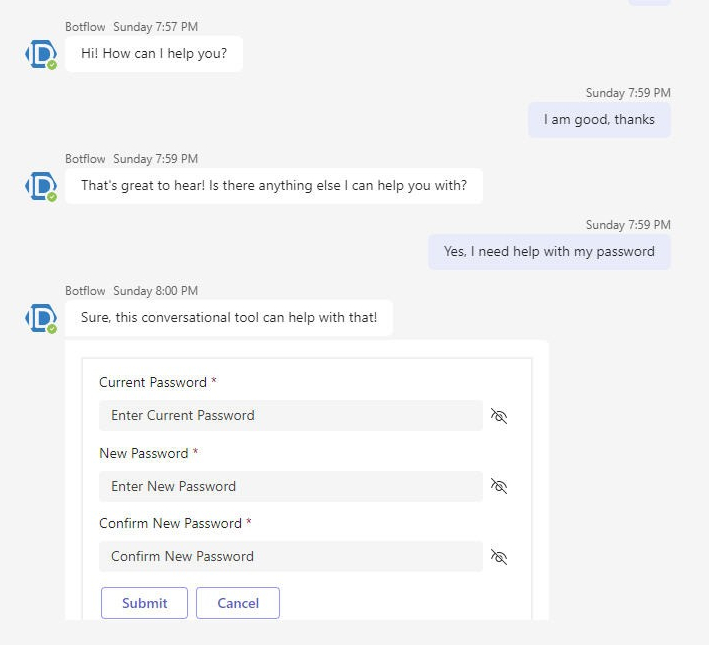The image size is (709, 645).
Task: Click the "I am good, thanks" message bubble
Action: click(x=599, y=120)
